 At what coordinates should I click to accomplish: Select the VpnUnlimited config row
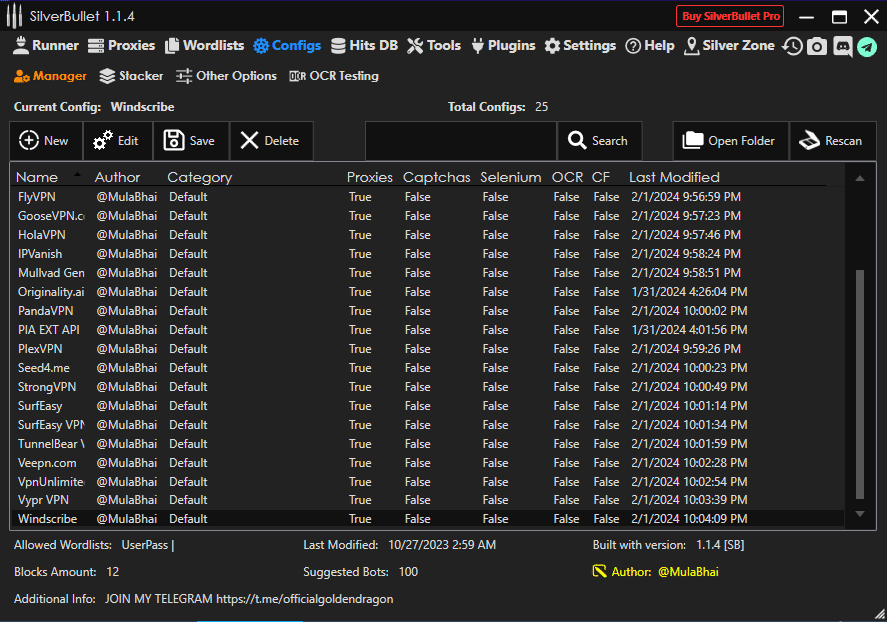pyautogui.click(x=428, y=482)
